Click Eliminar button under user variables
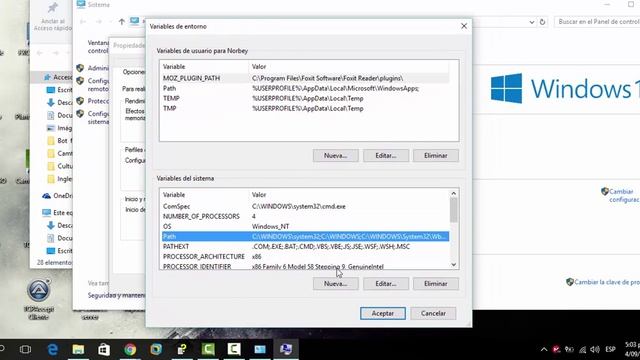Viewport: 640px width, 360px height. [x=436, y=156]
